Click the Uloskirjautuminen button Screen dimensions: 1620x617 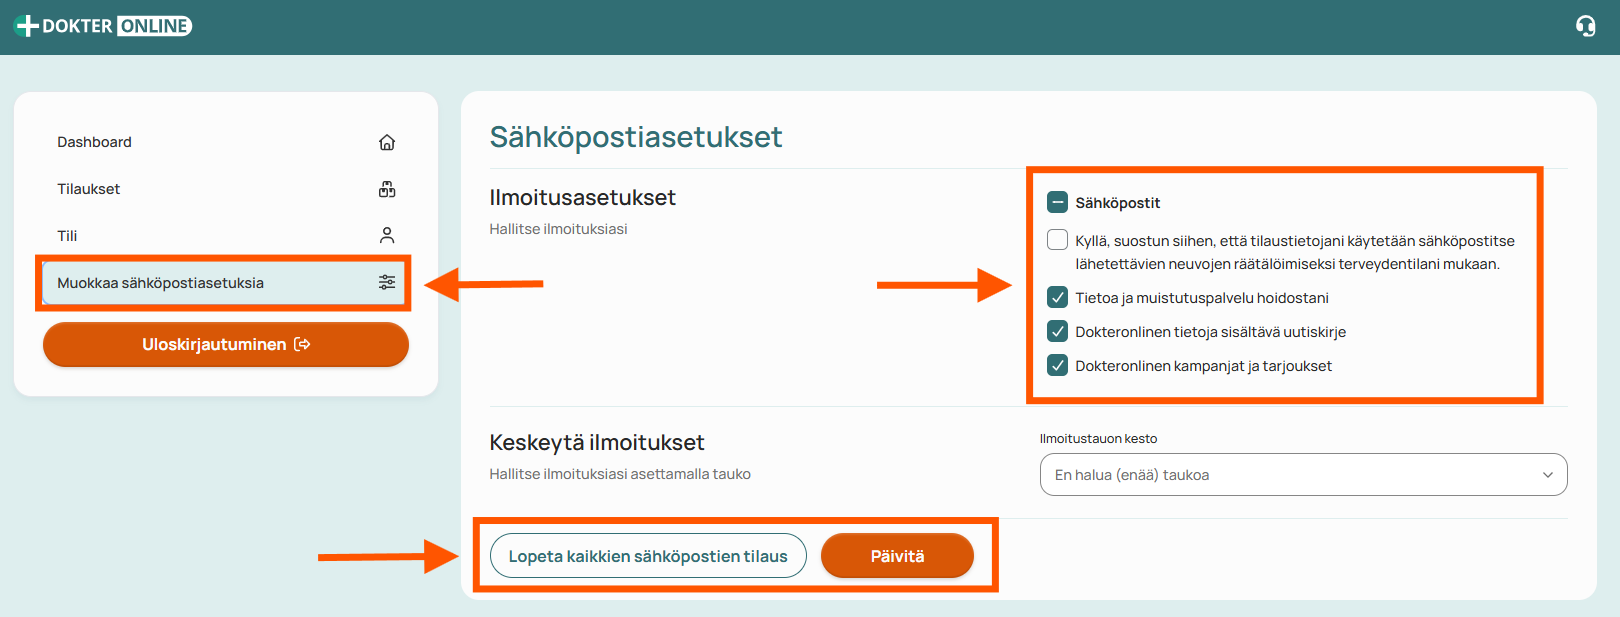tap(226, 344)
